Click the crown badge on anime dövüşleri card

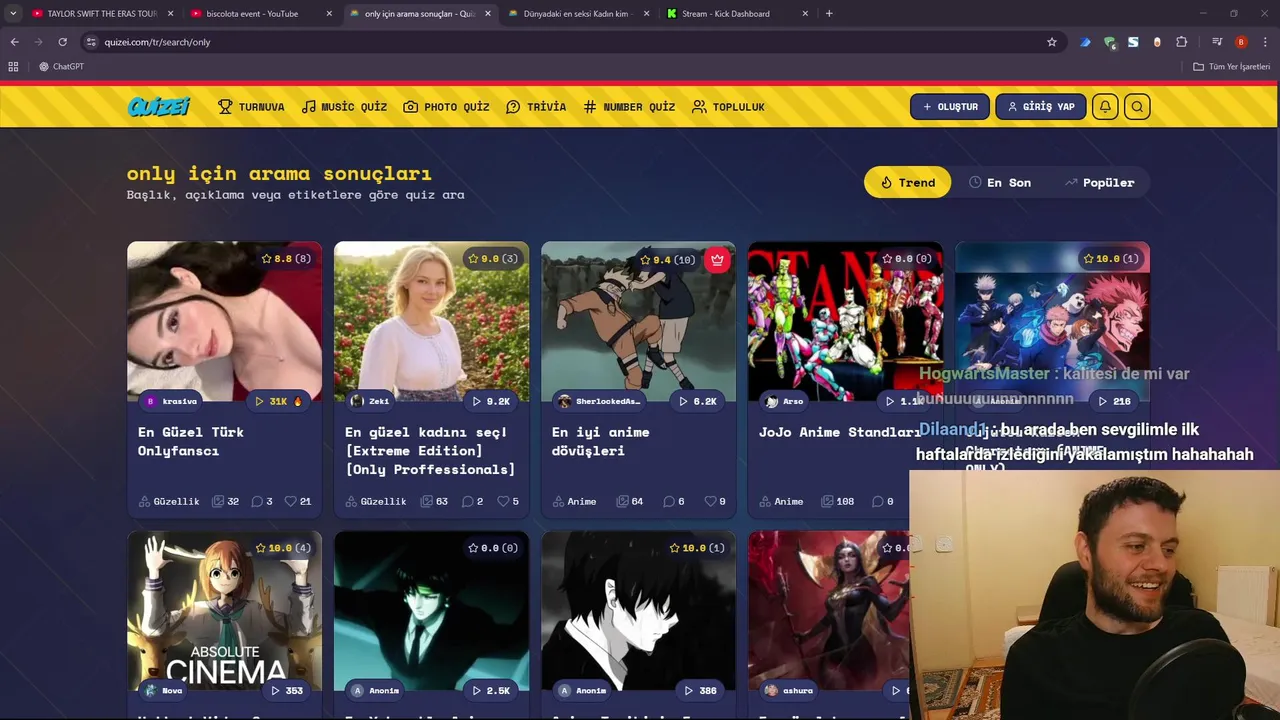tap(717, 260)
